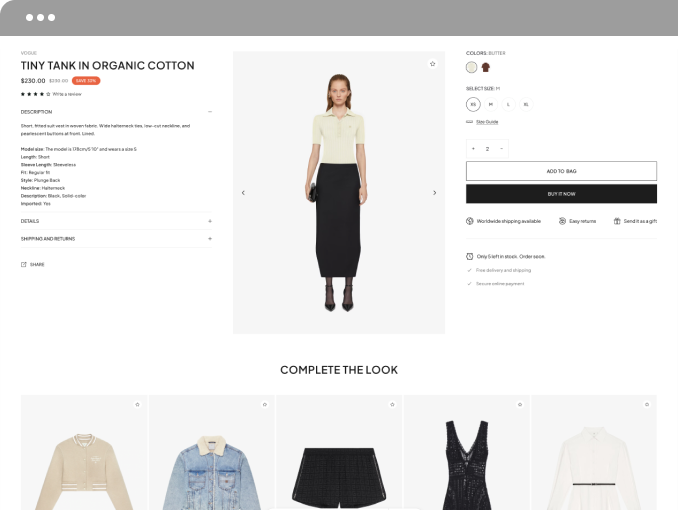The width and height of the screenshot is (678, 510).
Task: Expand Shipping and Returns section
Action: [x=210, y=239]
